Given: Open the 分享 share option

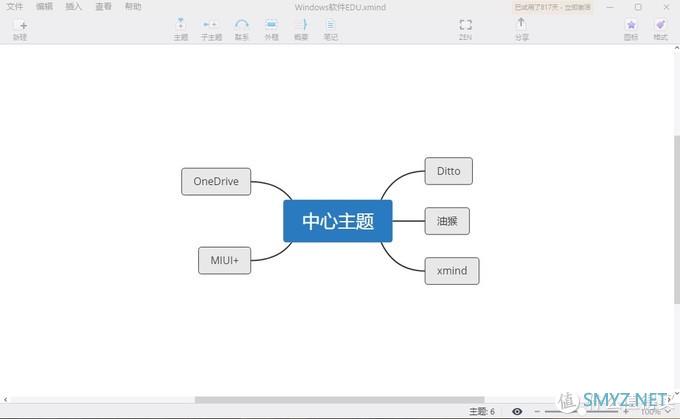Looking at the screenshot, I should coord(522,29).
